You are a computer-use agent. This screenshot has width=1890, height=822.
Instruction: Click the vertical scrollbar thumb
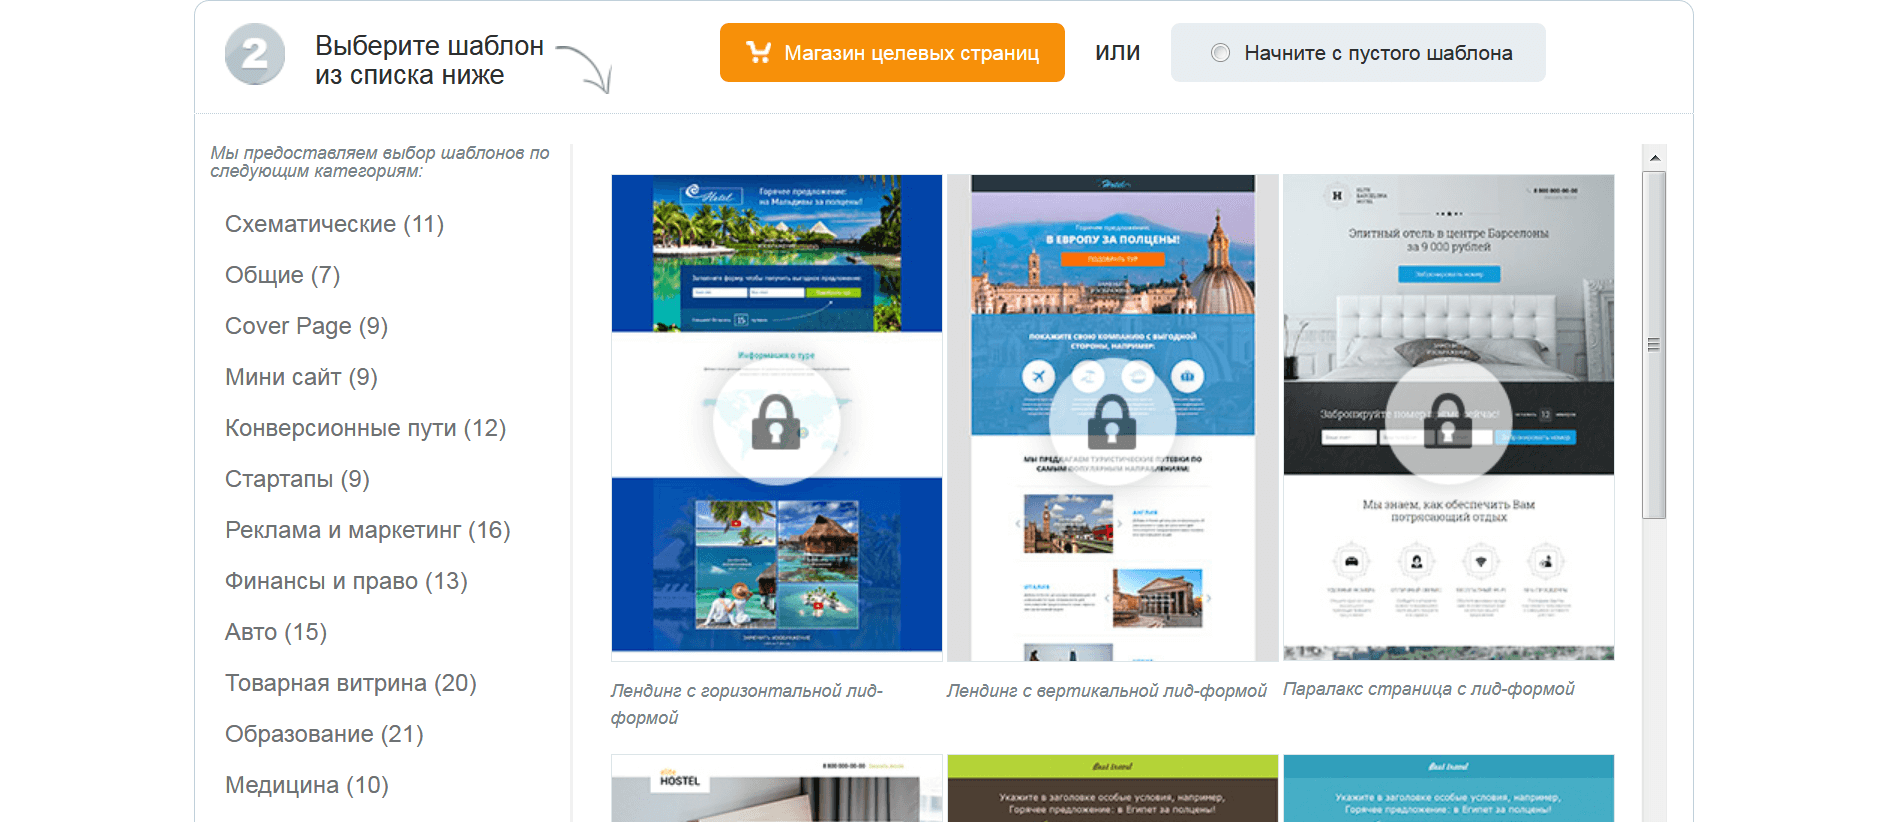click(x=1654, y=344)
